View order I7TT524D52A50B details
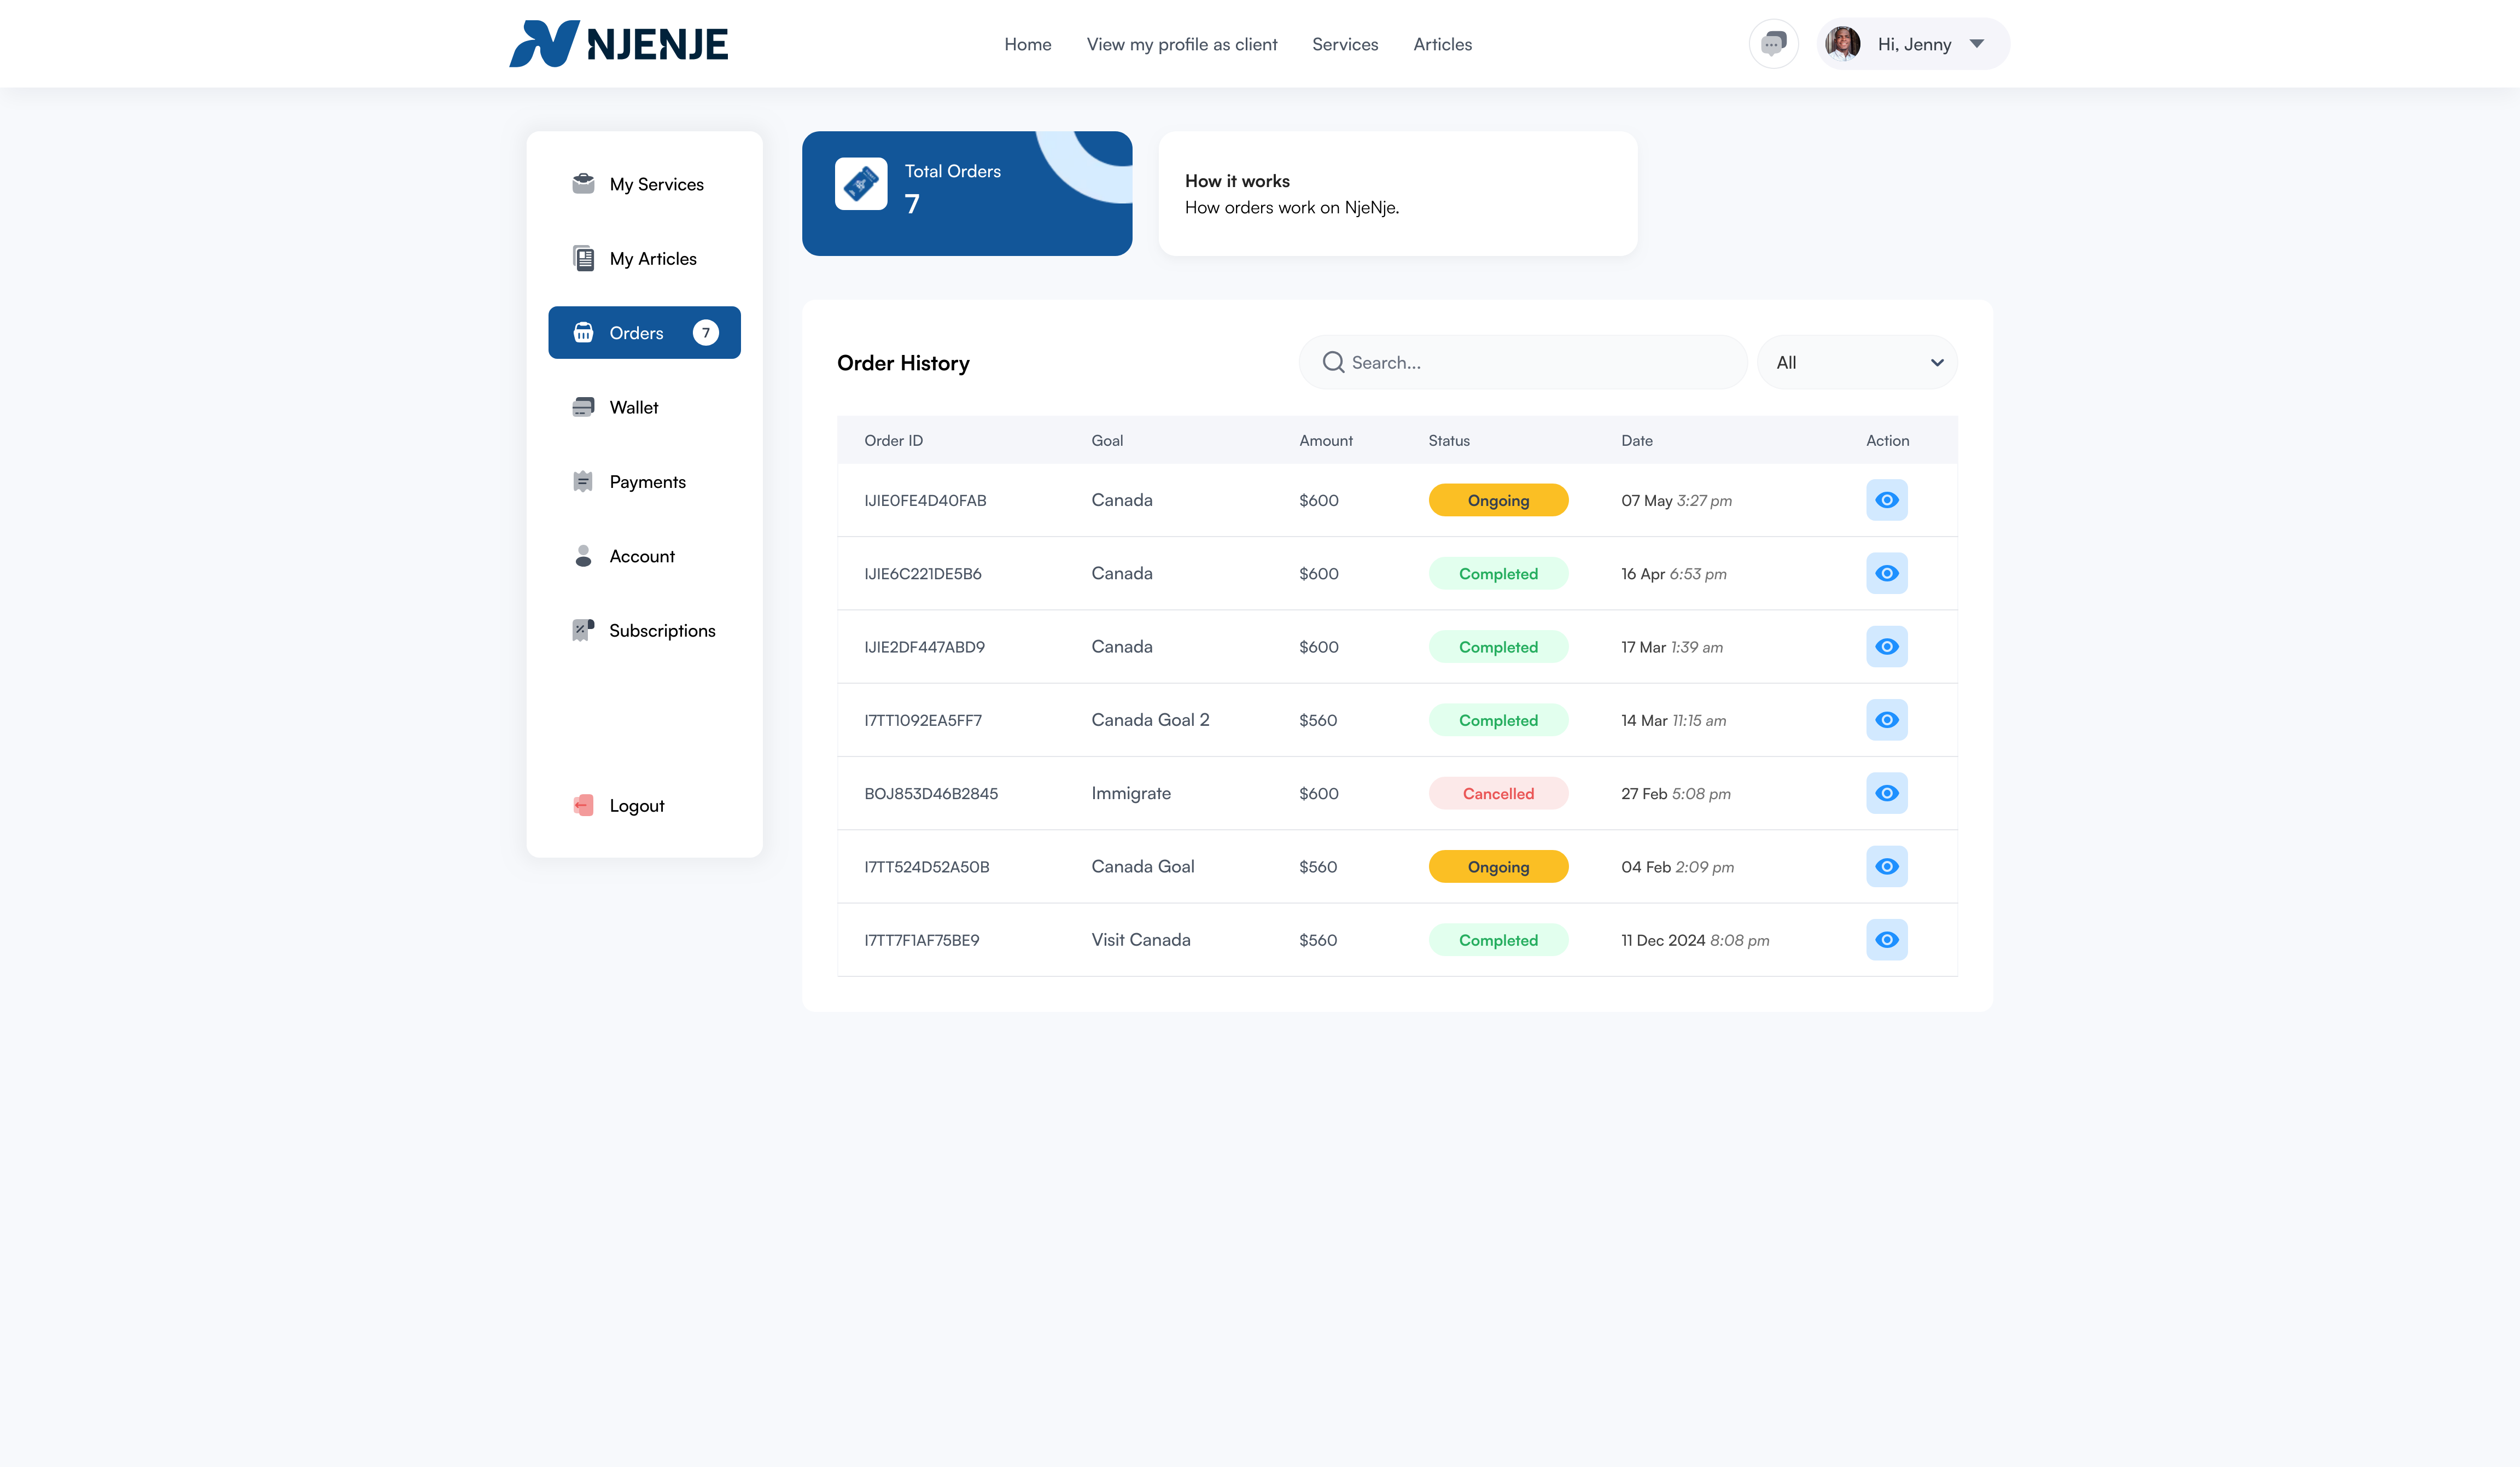The width and height of the screenshot is (2520, 1467). point(1886,867)
